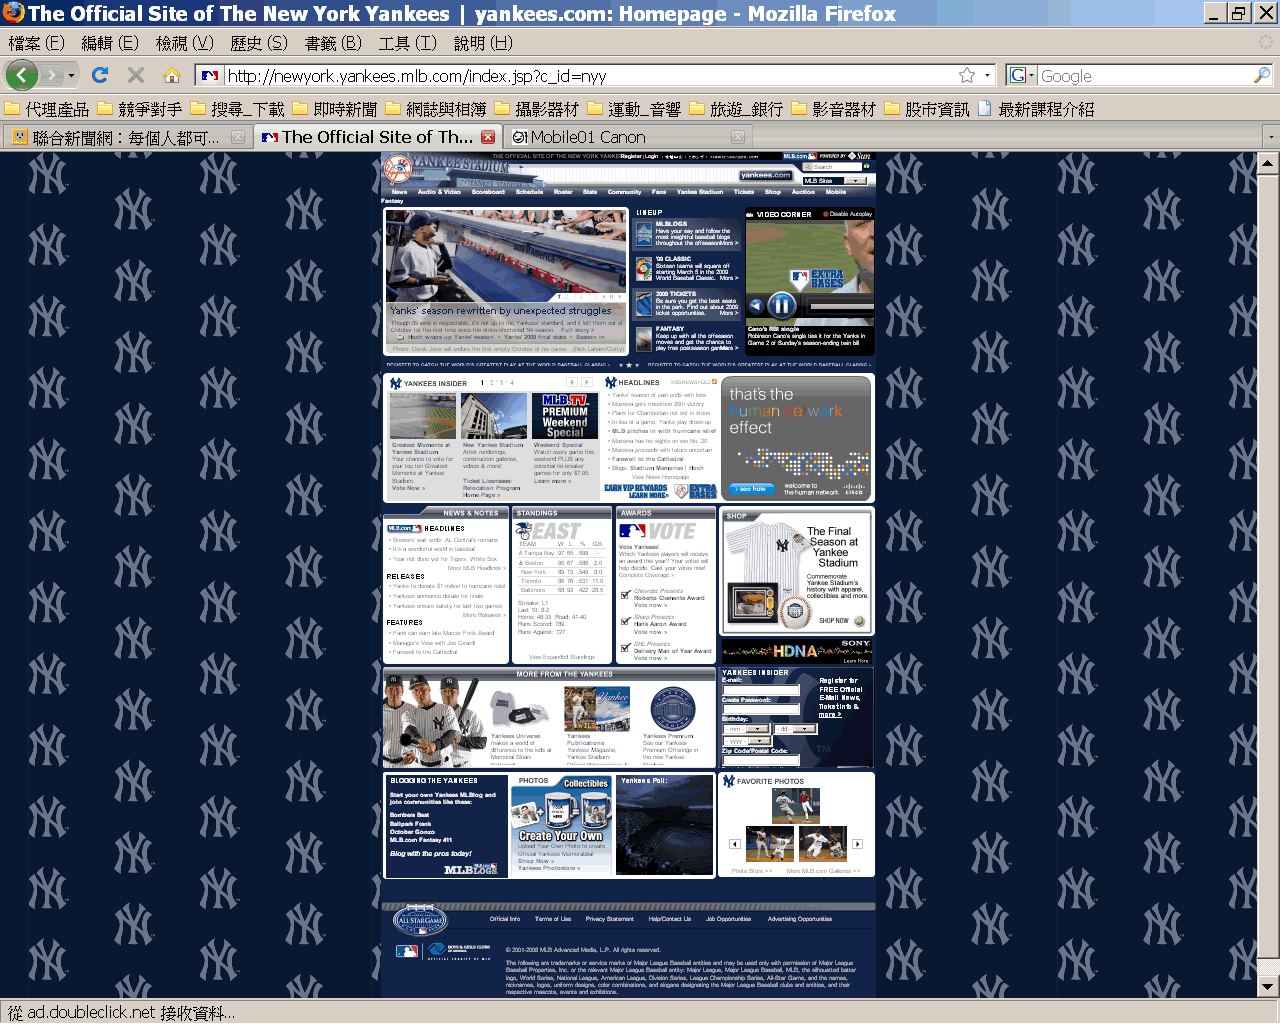Show next Favorite Photos with right arrow
The height and width of the screenshot is (1024, 1280).
coord(857,844)
